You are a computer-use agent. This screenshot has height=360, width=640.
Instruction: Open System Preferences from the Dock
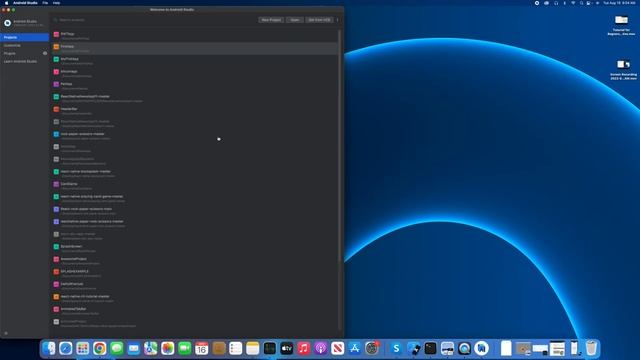[372, 349]
